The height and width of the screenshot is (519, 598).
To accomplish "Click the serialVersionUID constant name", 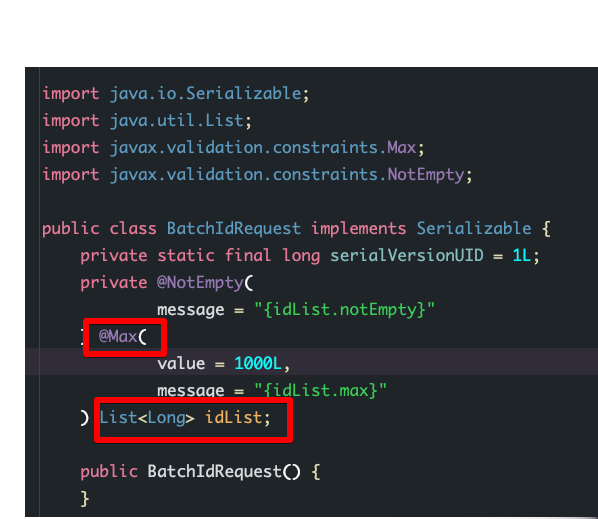I will pyautogui.click(x=407, y=255).
